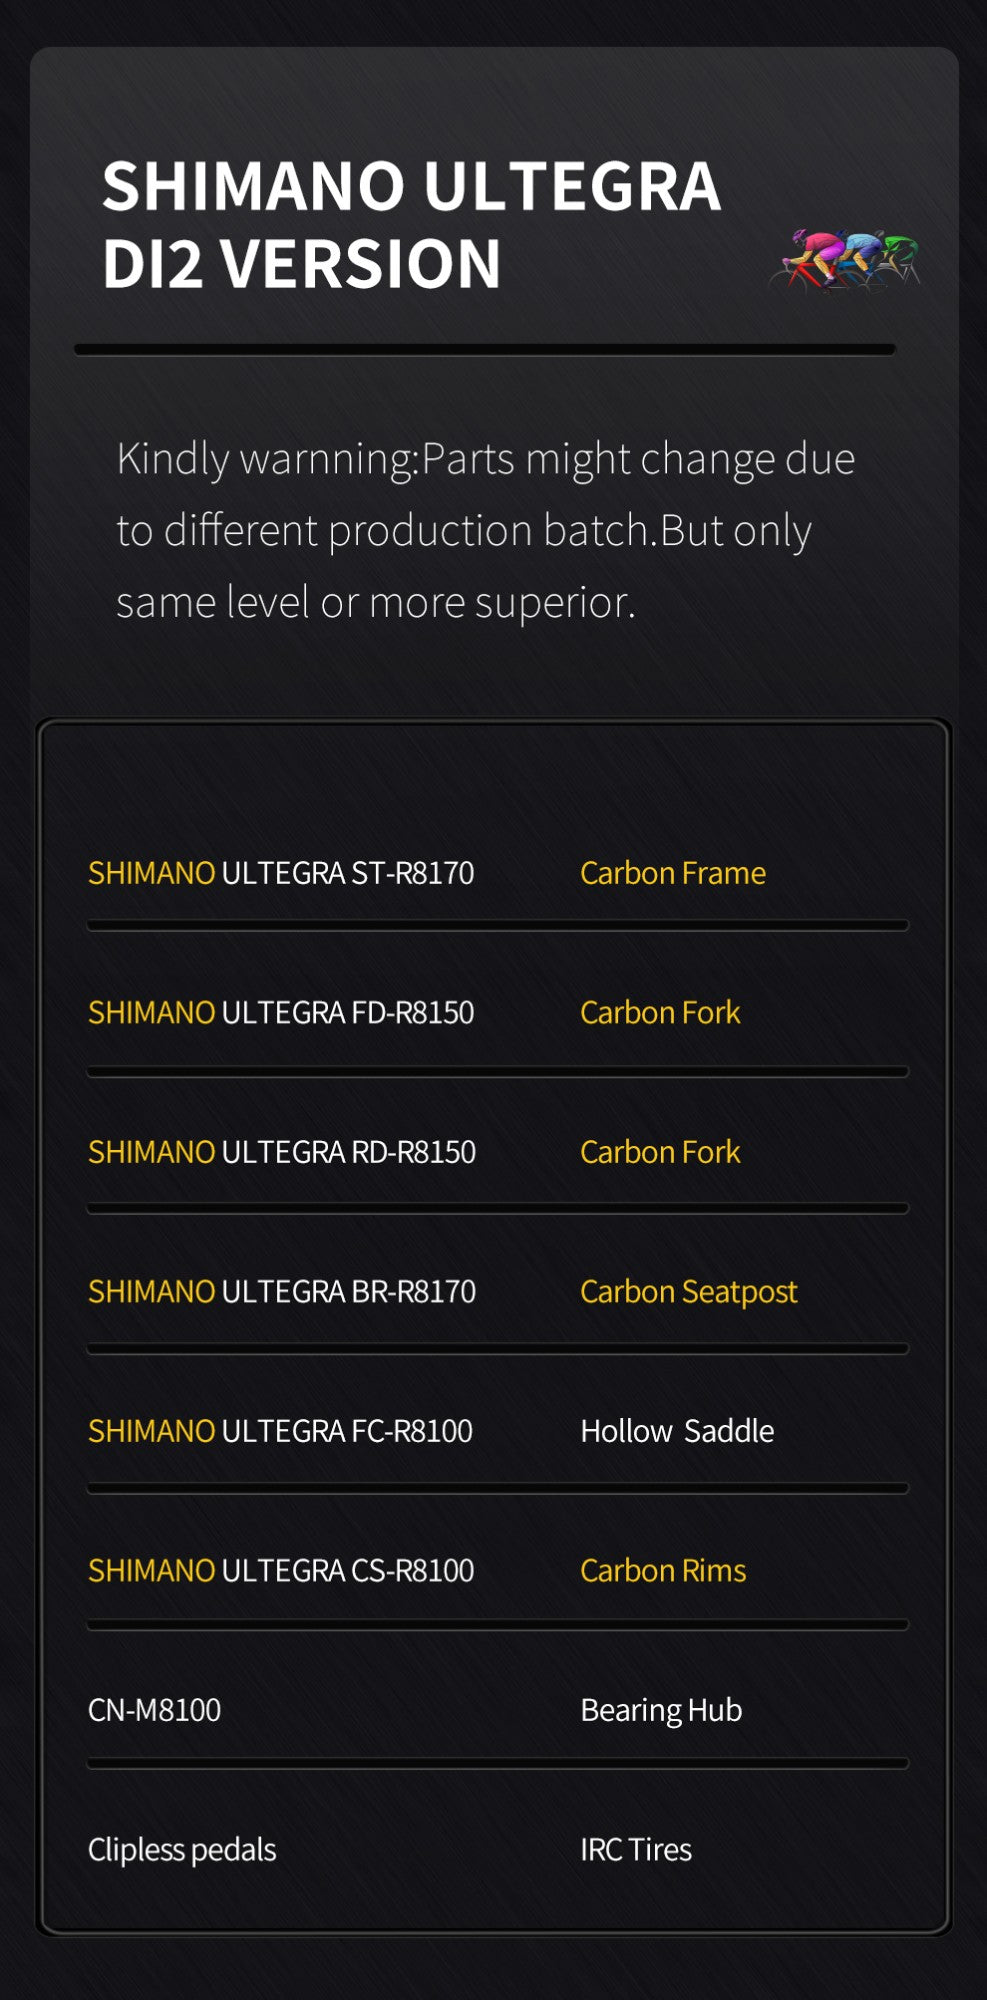
Task: Select SHIMANO ULTEGRA RD-R8150 entry
Action: tap(282, 1152)
